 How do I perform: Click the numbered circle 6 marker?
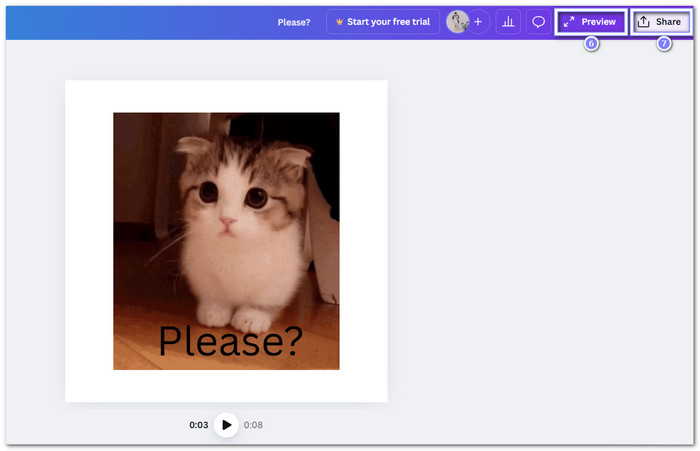tap(591, 45)
